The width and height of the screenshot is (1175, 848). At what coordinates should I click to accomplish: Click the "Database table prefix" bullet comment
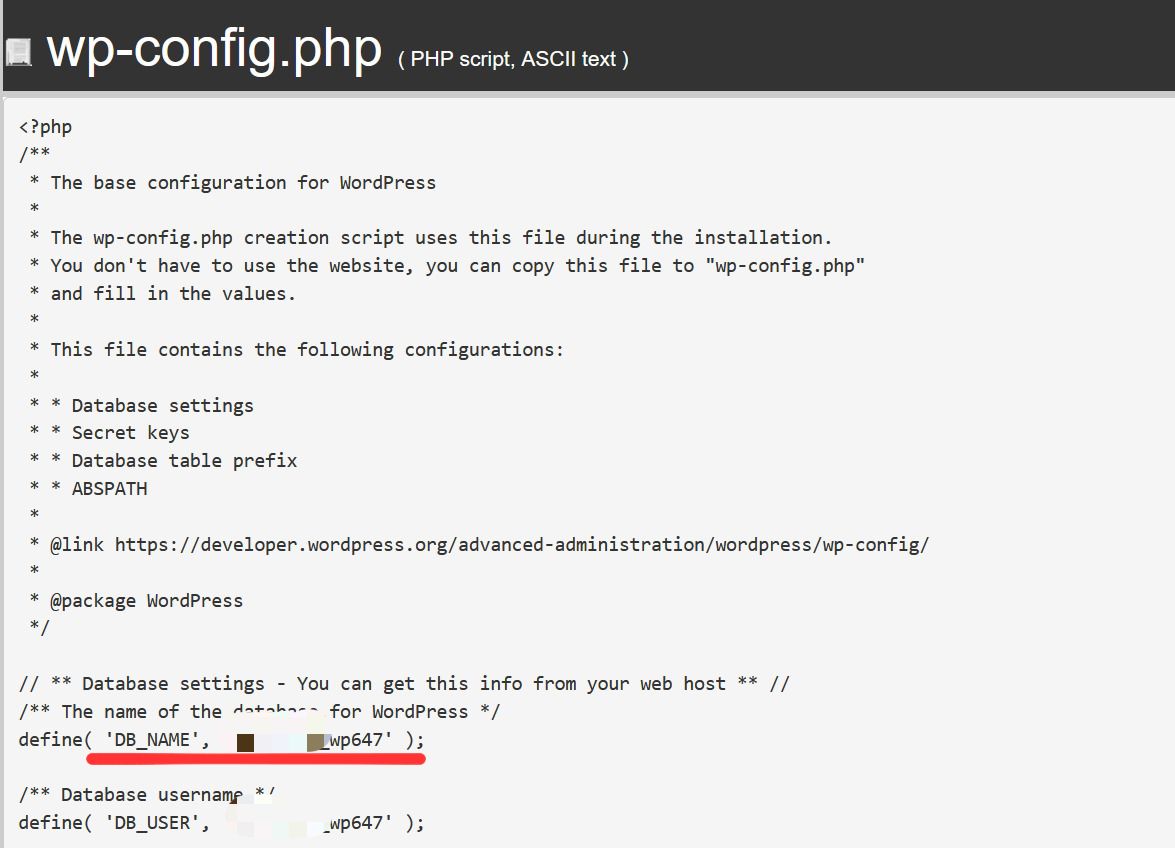[184, 461]
